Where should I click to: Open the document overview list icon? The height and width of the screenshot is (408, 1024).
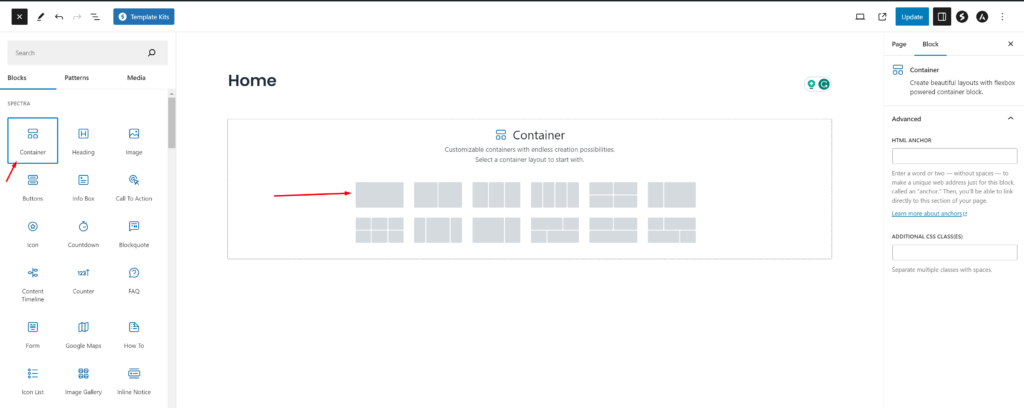click(95, 17)
